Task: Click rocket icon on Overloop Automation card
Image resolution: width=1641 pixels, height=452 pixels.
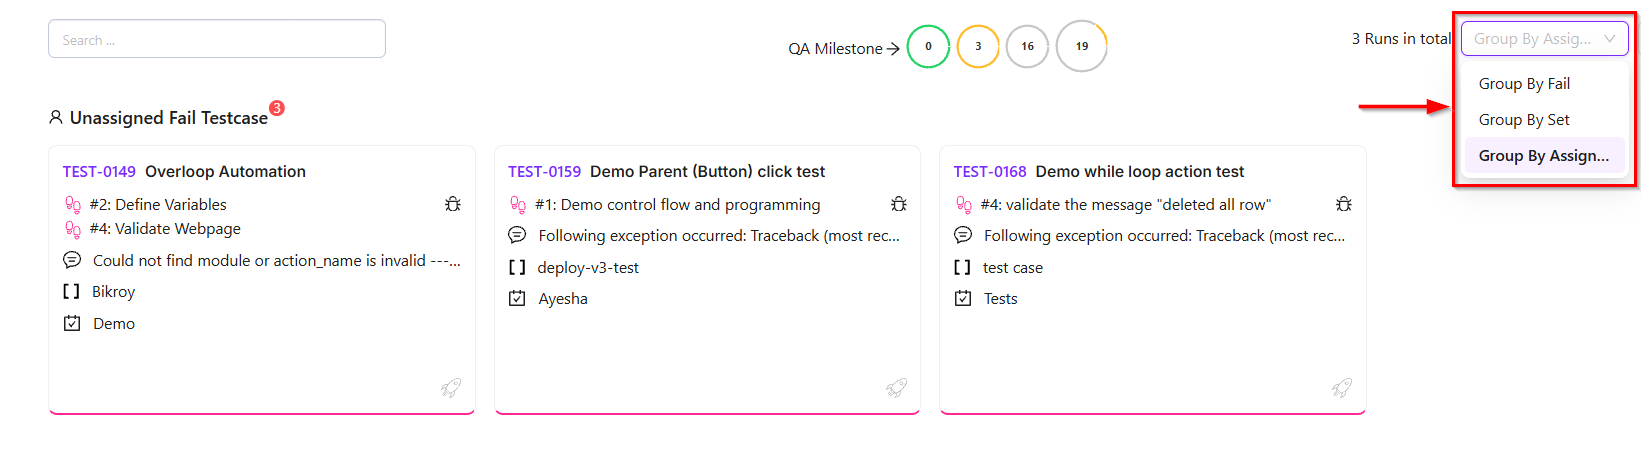Action: [451, 388]
